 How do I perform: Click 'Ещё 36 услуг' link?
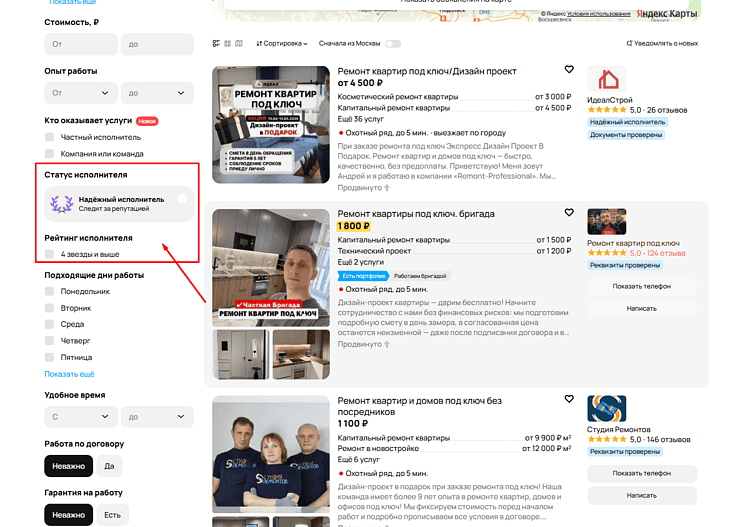[x=361, y=119]
